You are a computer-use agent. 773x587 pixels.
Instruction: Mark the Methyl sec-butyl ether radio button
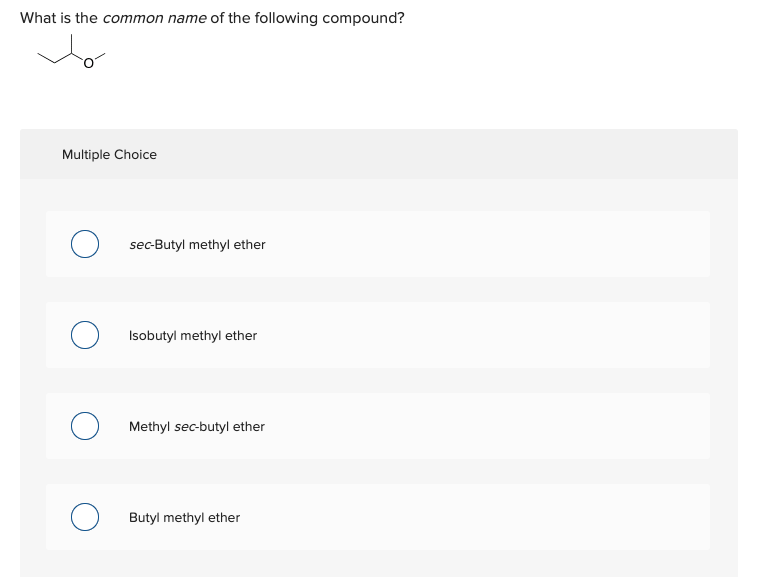pos(85,427)
